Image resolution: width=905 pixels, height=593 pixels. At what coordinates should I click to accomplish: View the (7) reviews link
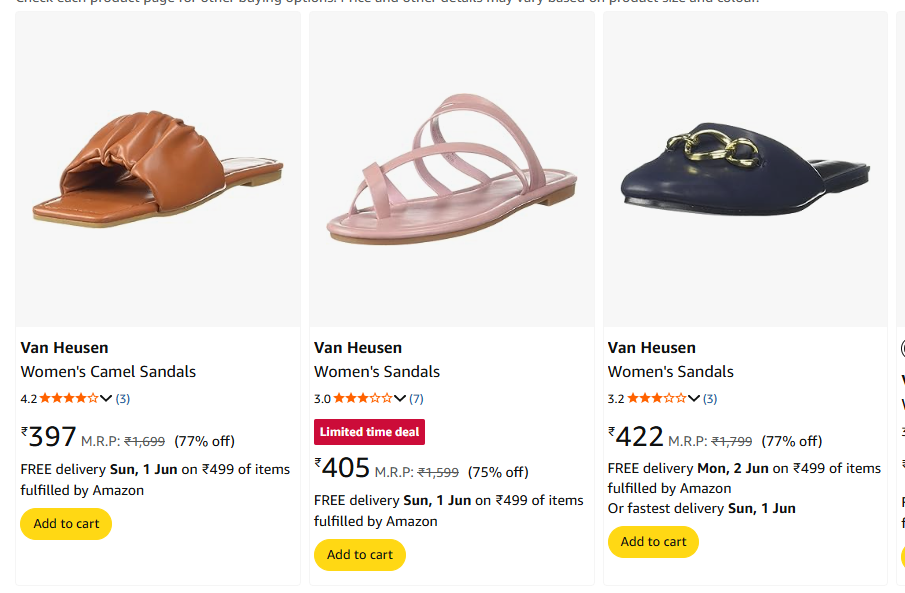pyautogui.click(x=416, y=398)
